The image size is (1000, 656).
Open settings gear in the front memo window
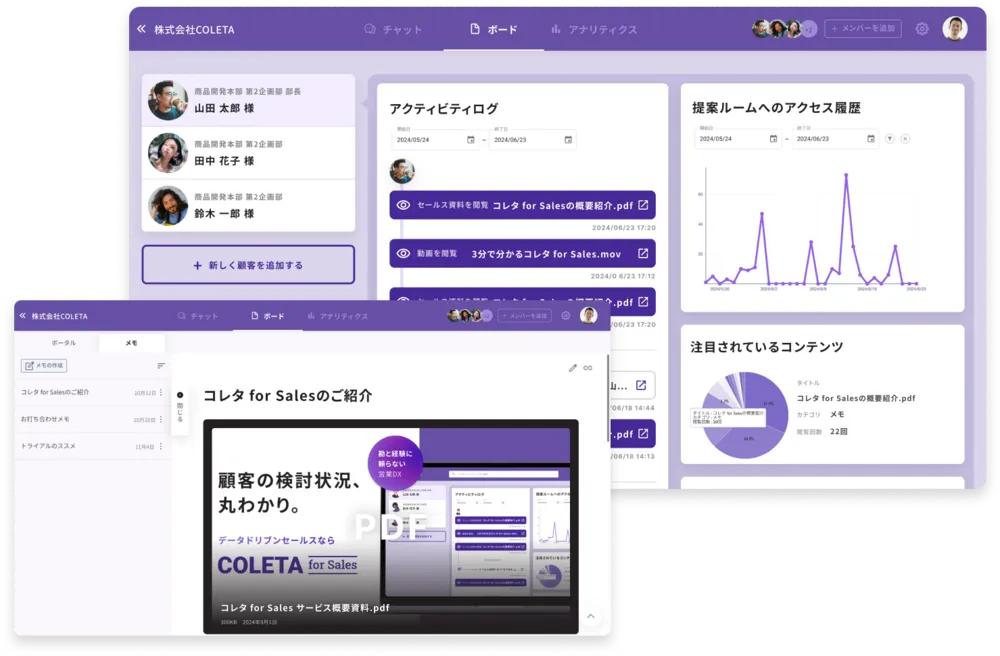[566, 316]
